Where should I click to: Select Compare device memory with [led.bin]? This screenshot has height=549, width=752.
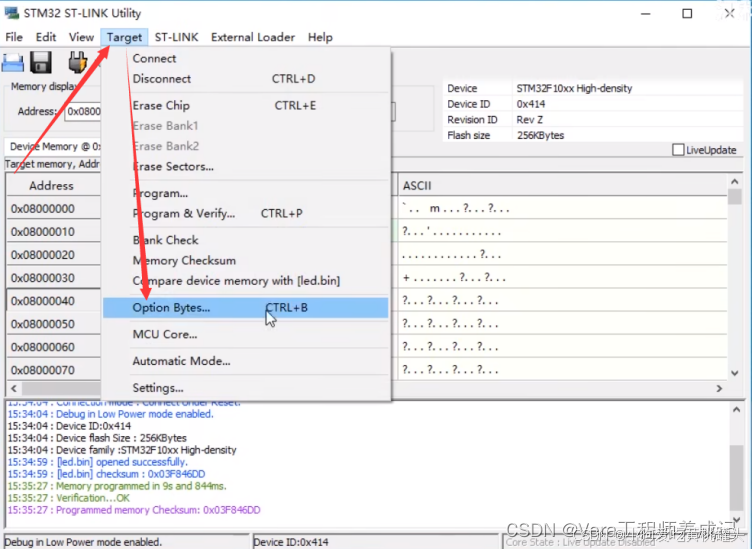246,280
